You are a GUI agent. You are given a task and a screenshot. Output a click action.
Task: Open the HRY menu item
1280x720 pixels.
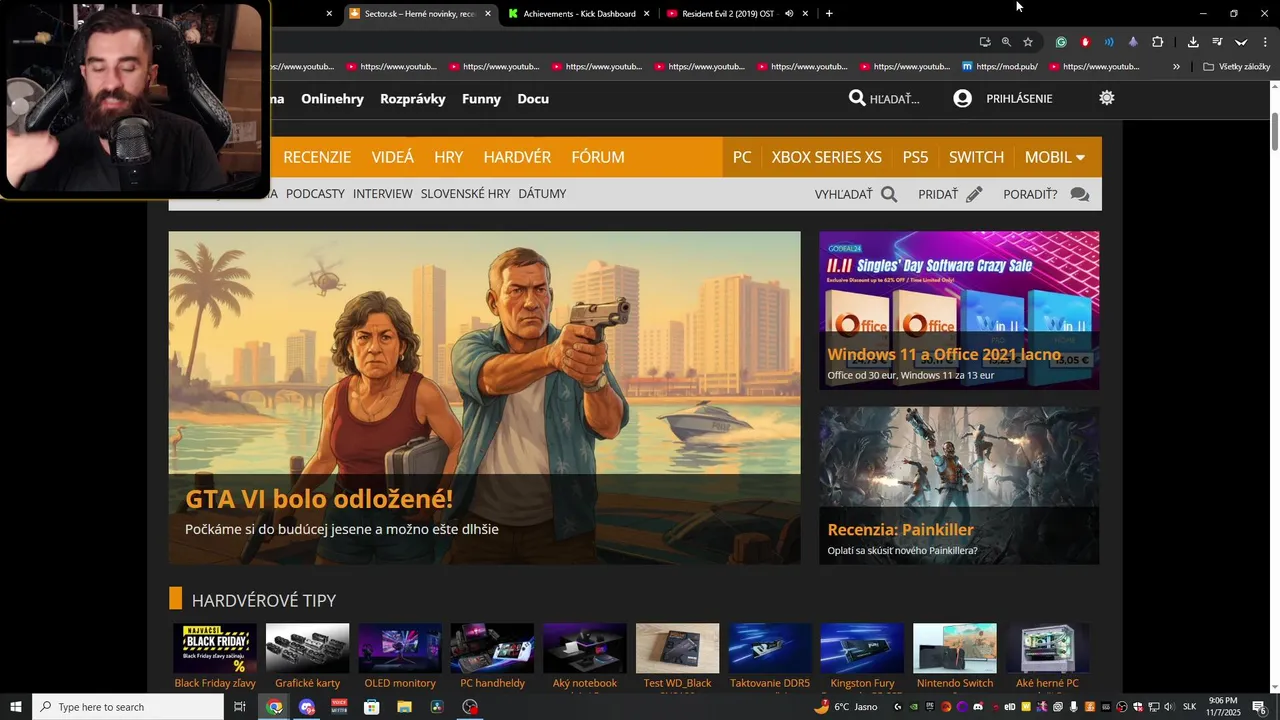[x=449, y=157]
